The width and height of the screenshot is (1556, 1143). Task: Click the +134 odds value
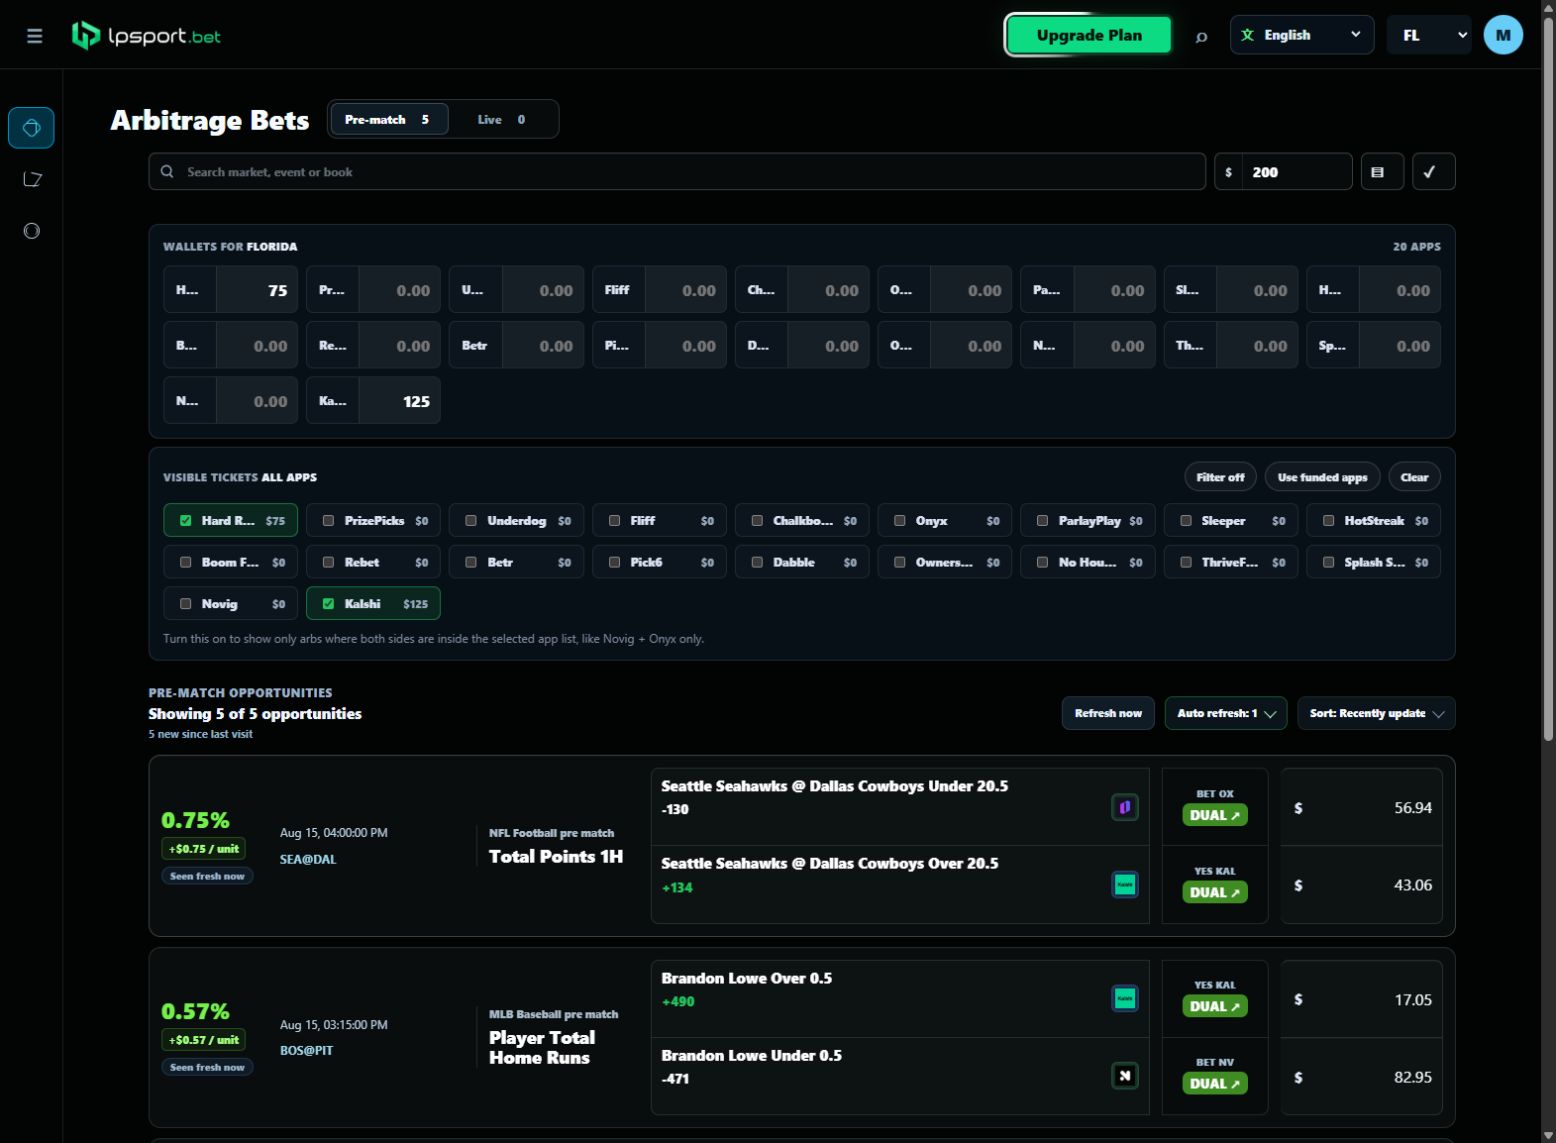click(x=677, y=887)
